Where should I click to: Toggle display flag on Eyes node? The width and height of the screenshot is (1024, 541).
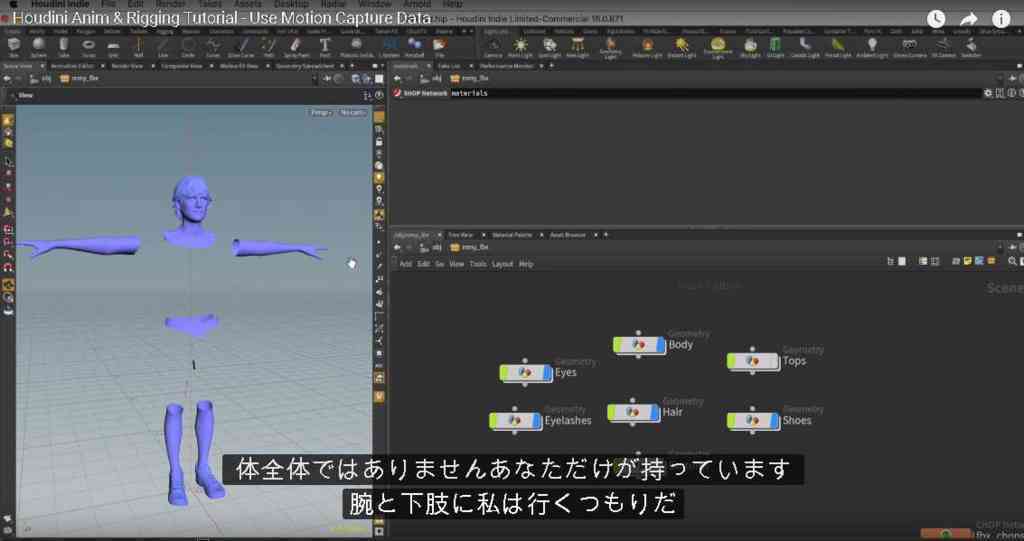548,372
